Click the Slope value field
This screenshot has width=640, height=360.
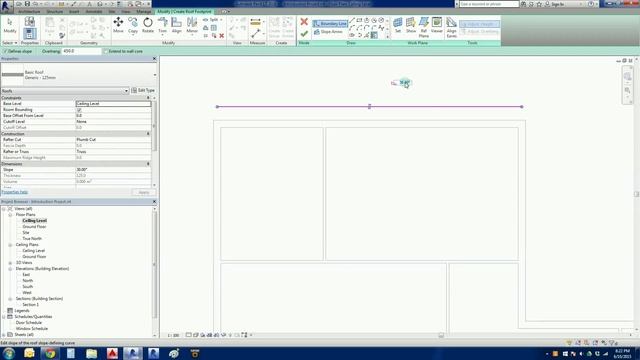(113, 169)
